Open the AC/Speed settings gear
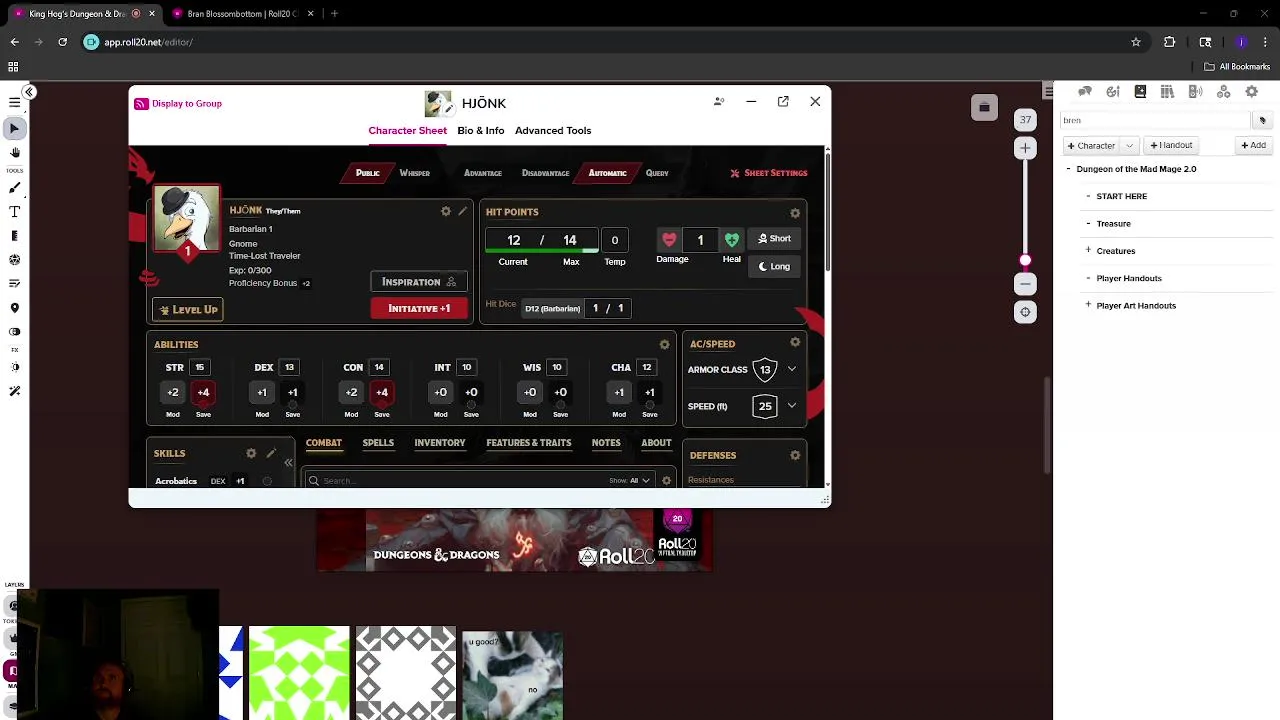This screenshot has width=1280, height=720. tap(795, 343)
